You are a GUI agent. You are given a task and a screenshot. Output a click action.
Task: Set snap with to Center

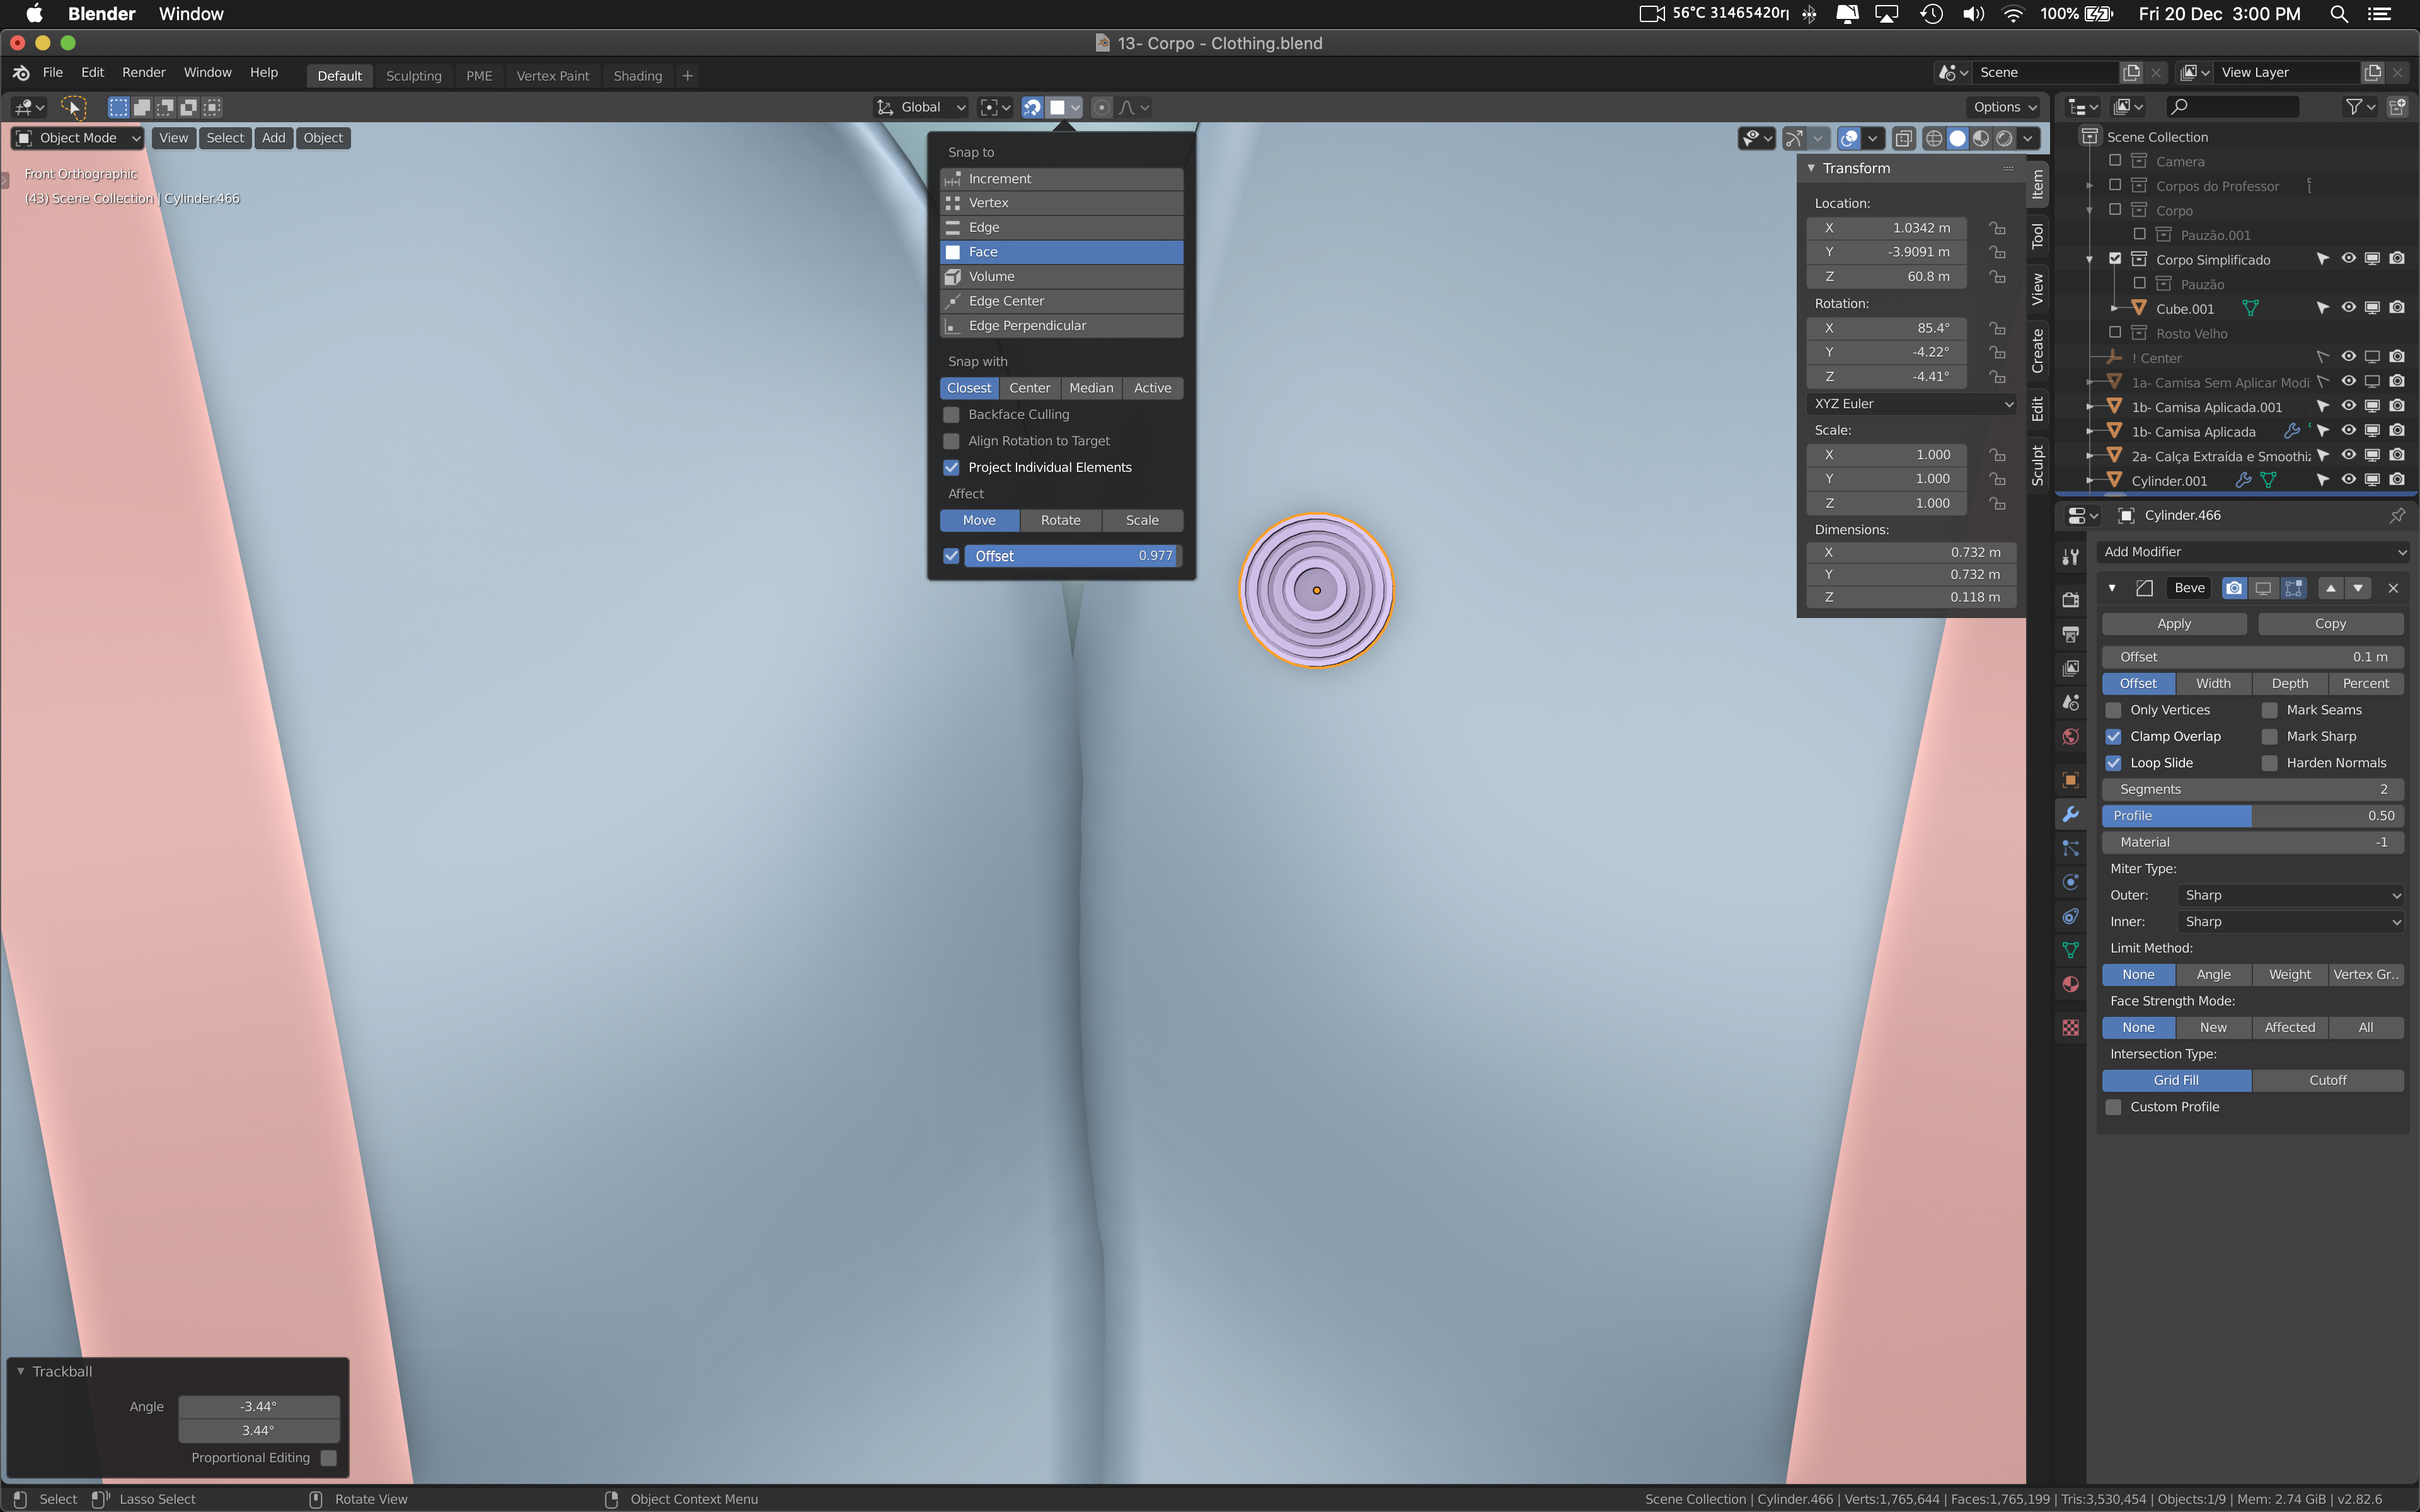click(x=1029, y=388)
